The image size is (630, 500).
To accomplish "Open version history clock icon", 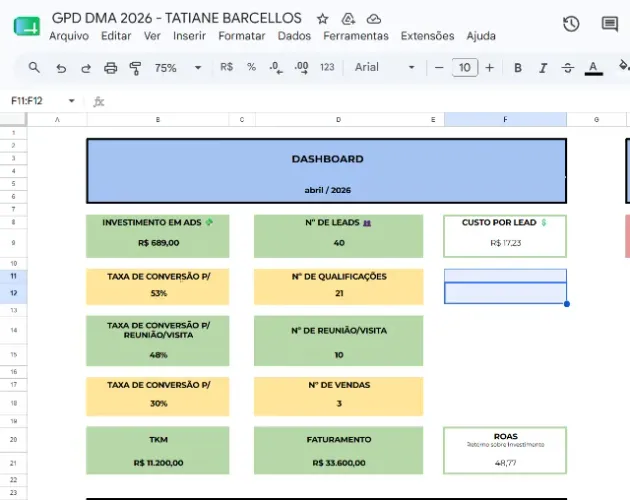I will (x=571, y=24).
